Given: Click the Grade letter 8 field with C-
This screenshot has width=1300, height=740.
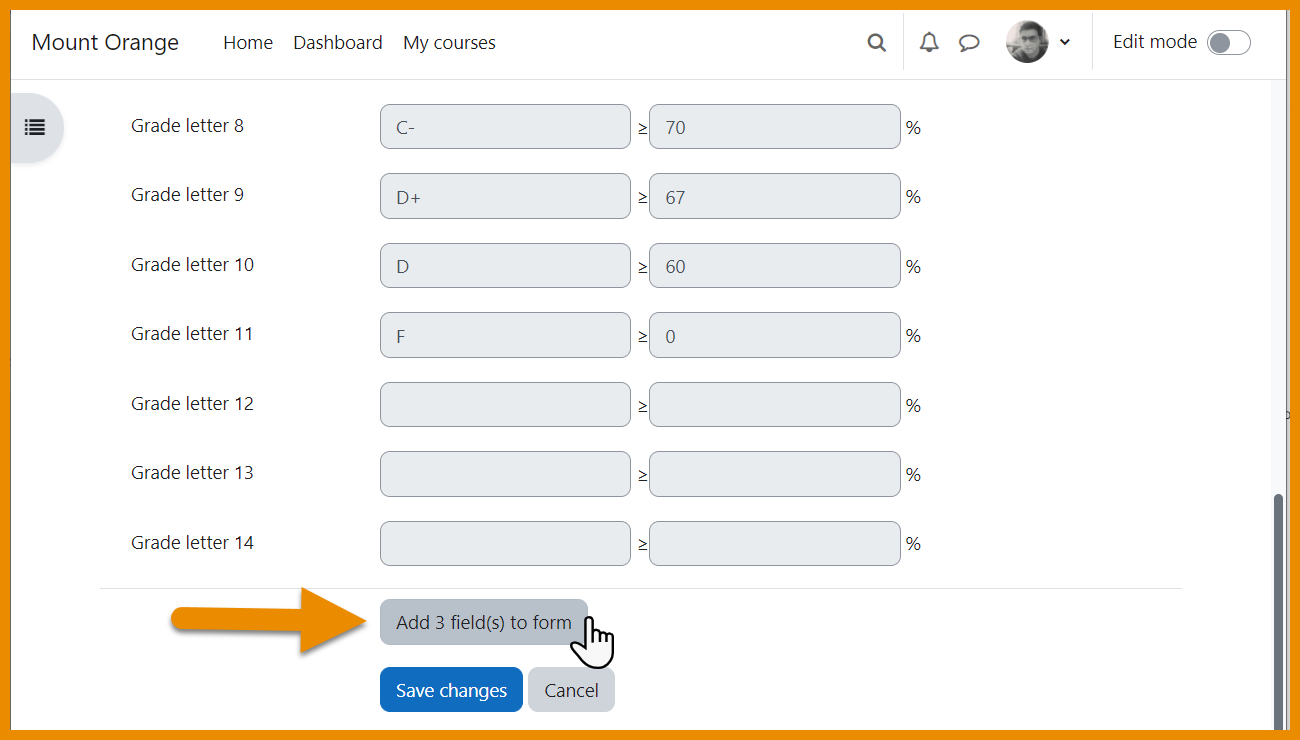Looking at the screenshot, I should [505, 127].
